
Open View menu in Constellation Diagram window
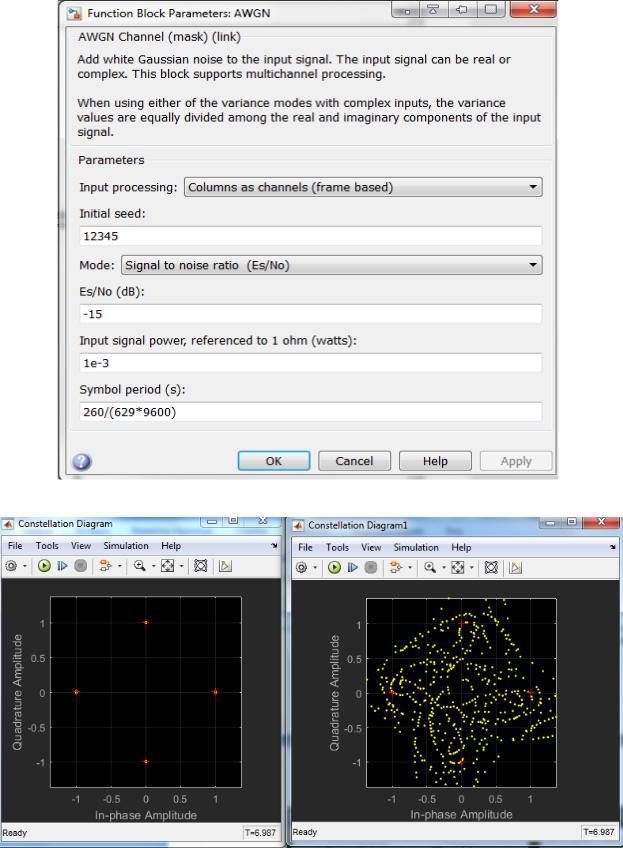point(81,546)
